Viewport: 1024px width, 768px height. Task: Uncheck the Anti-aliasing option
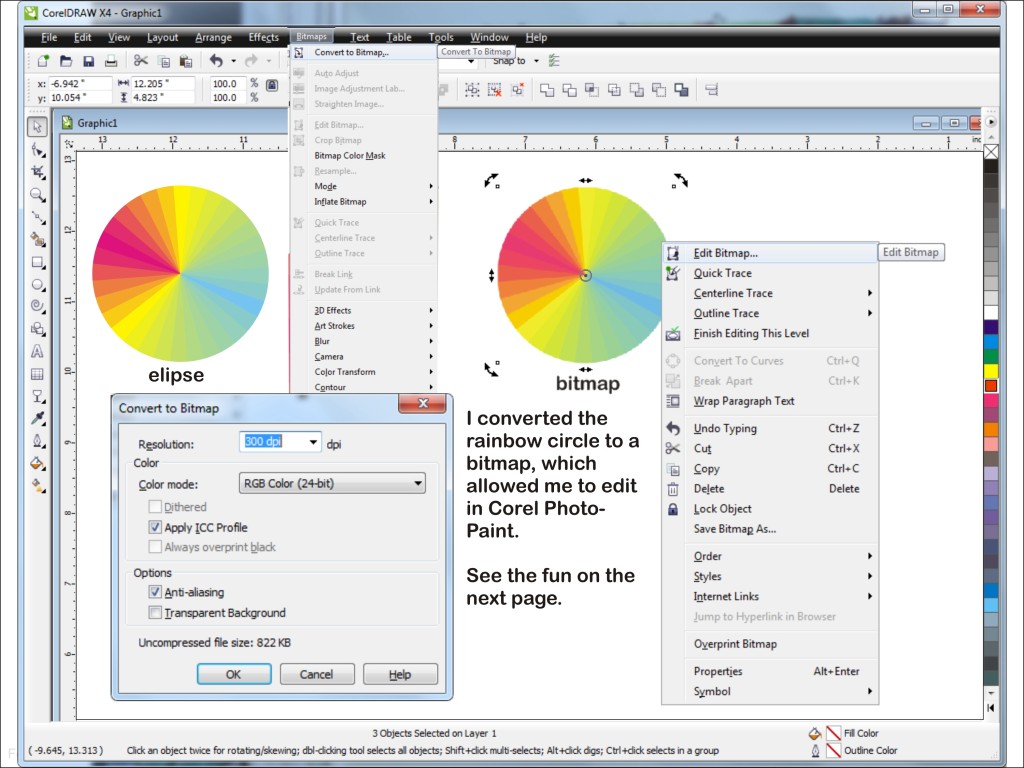155,593
